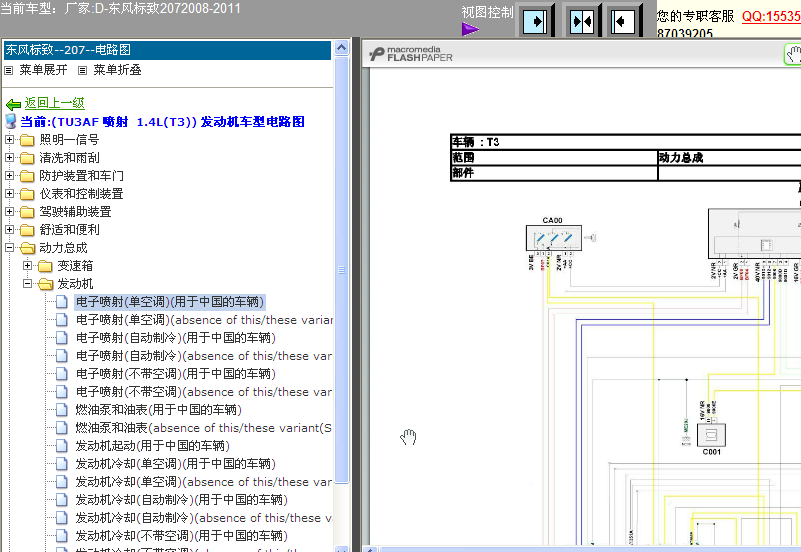
Task: Open 电子喷射(不带空调)(absence of this/these variant) diagram
Action: pos(204,392)
